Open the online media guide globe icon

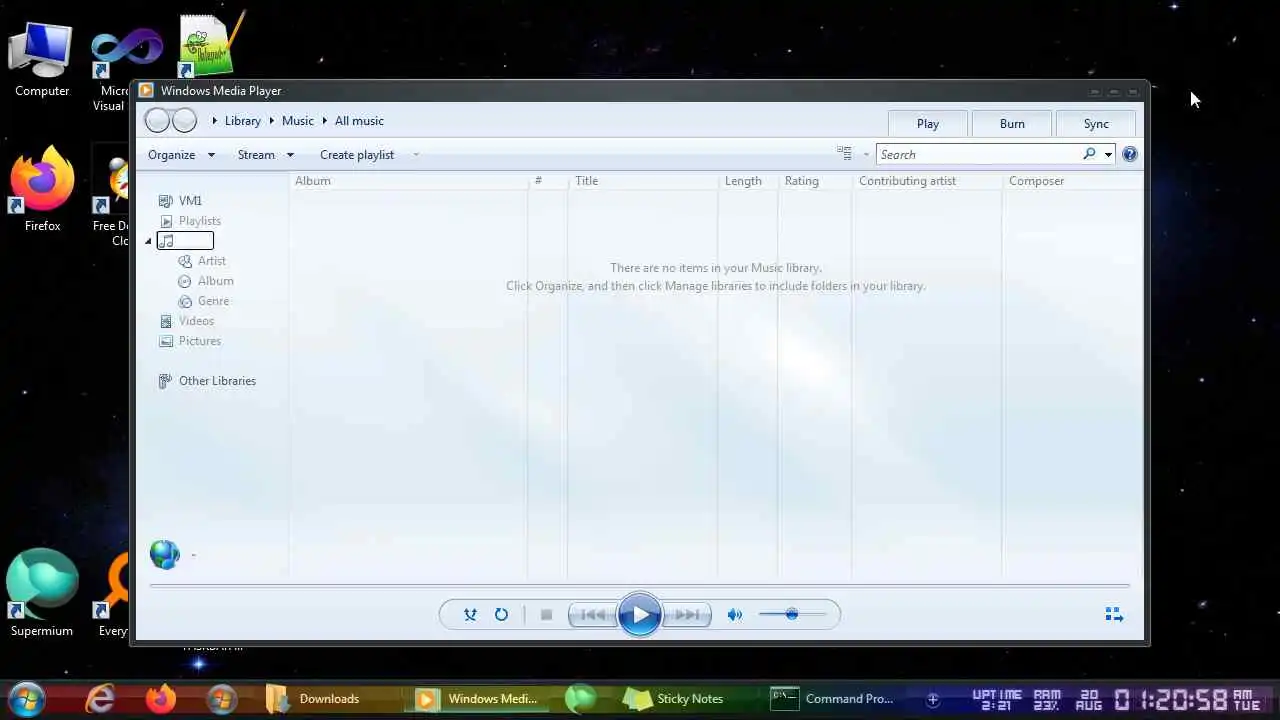tap(165, 554)
